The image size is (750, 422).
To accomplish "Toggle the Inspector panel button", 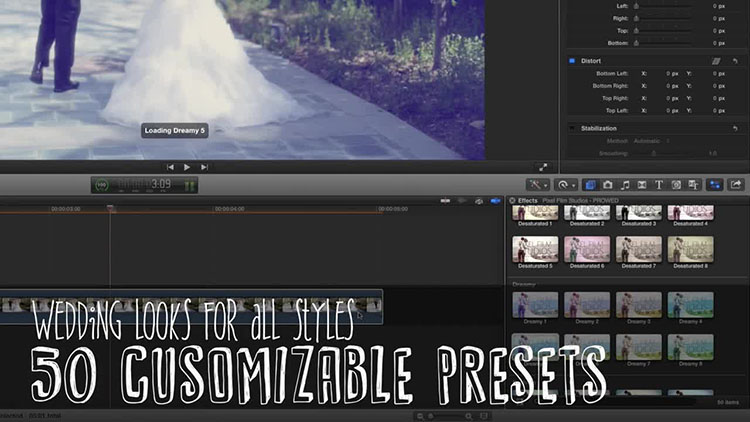I will pos(715,185).
